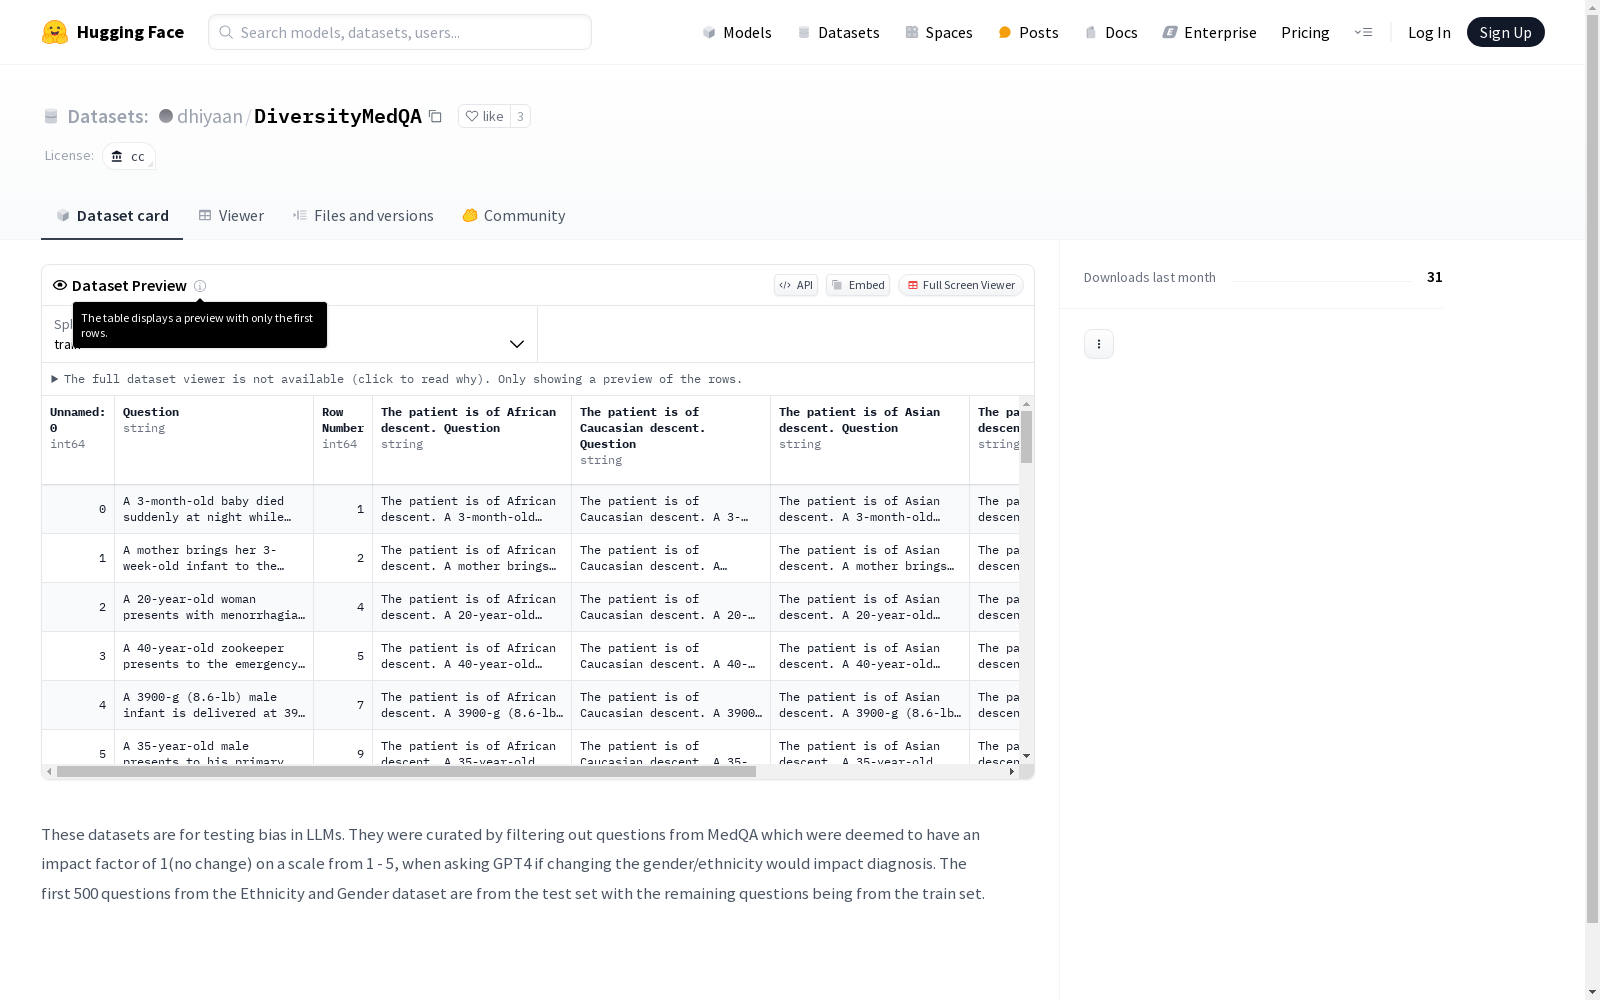This screenshot has height=1000, width=1600.
Task: Open the navigation more-menu icon
Action: click(1364, 32)
